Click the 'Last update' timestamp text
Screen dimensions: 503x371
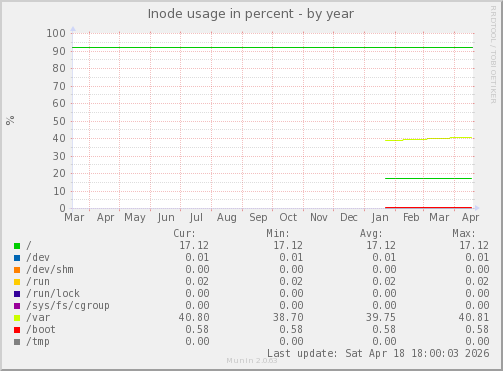point(378,353)
